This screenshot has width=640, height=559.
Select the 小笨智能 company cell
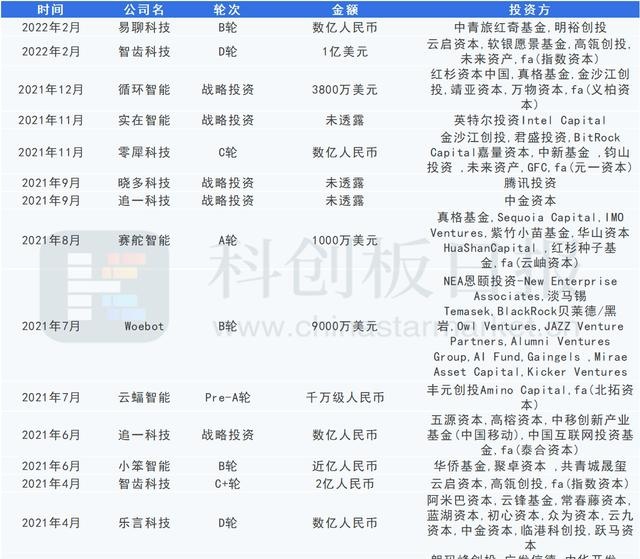tap(144, 466)
